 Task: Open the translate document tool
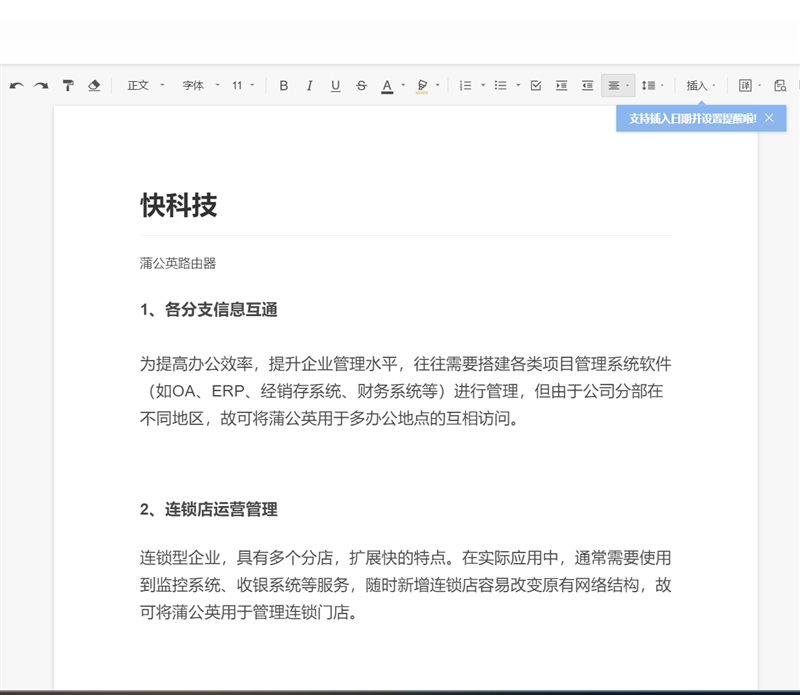[x=745, y=86]
